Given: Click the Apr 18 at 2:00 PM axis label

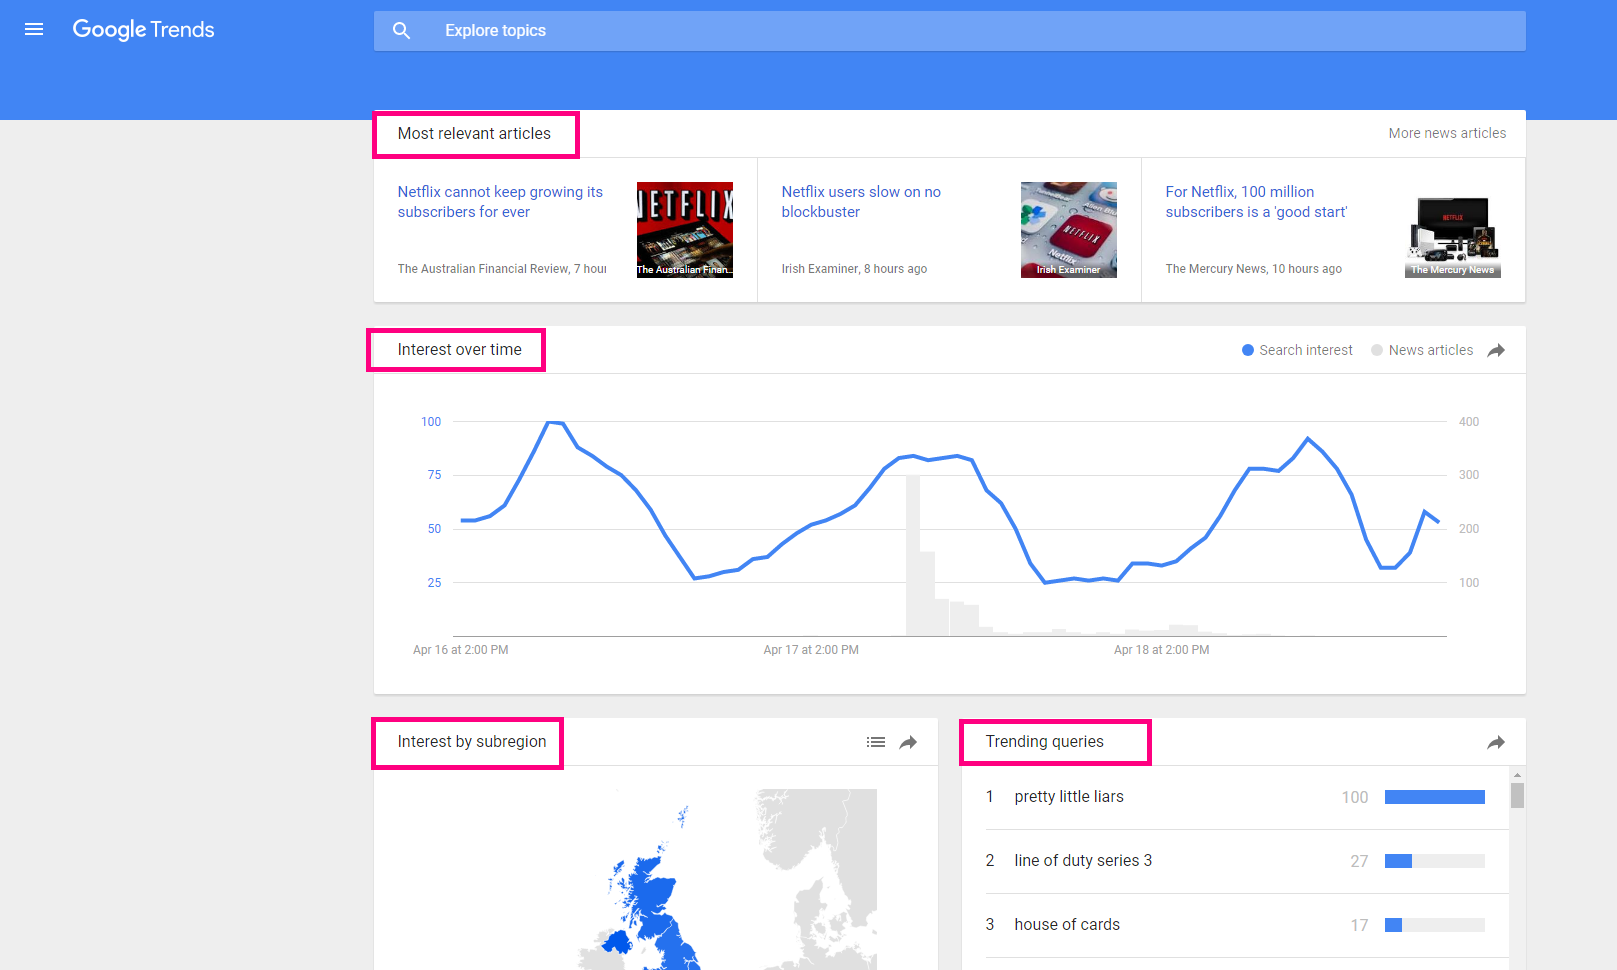Looking at the screenshot, I should 1162,650.
